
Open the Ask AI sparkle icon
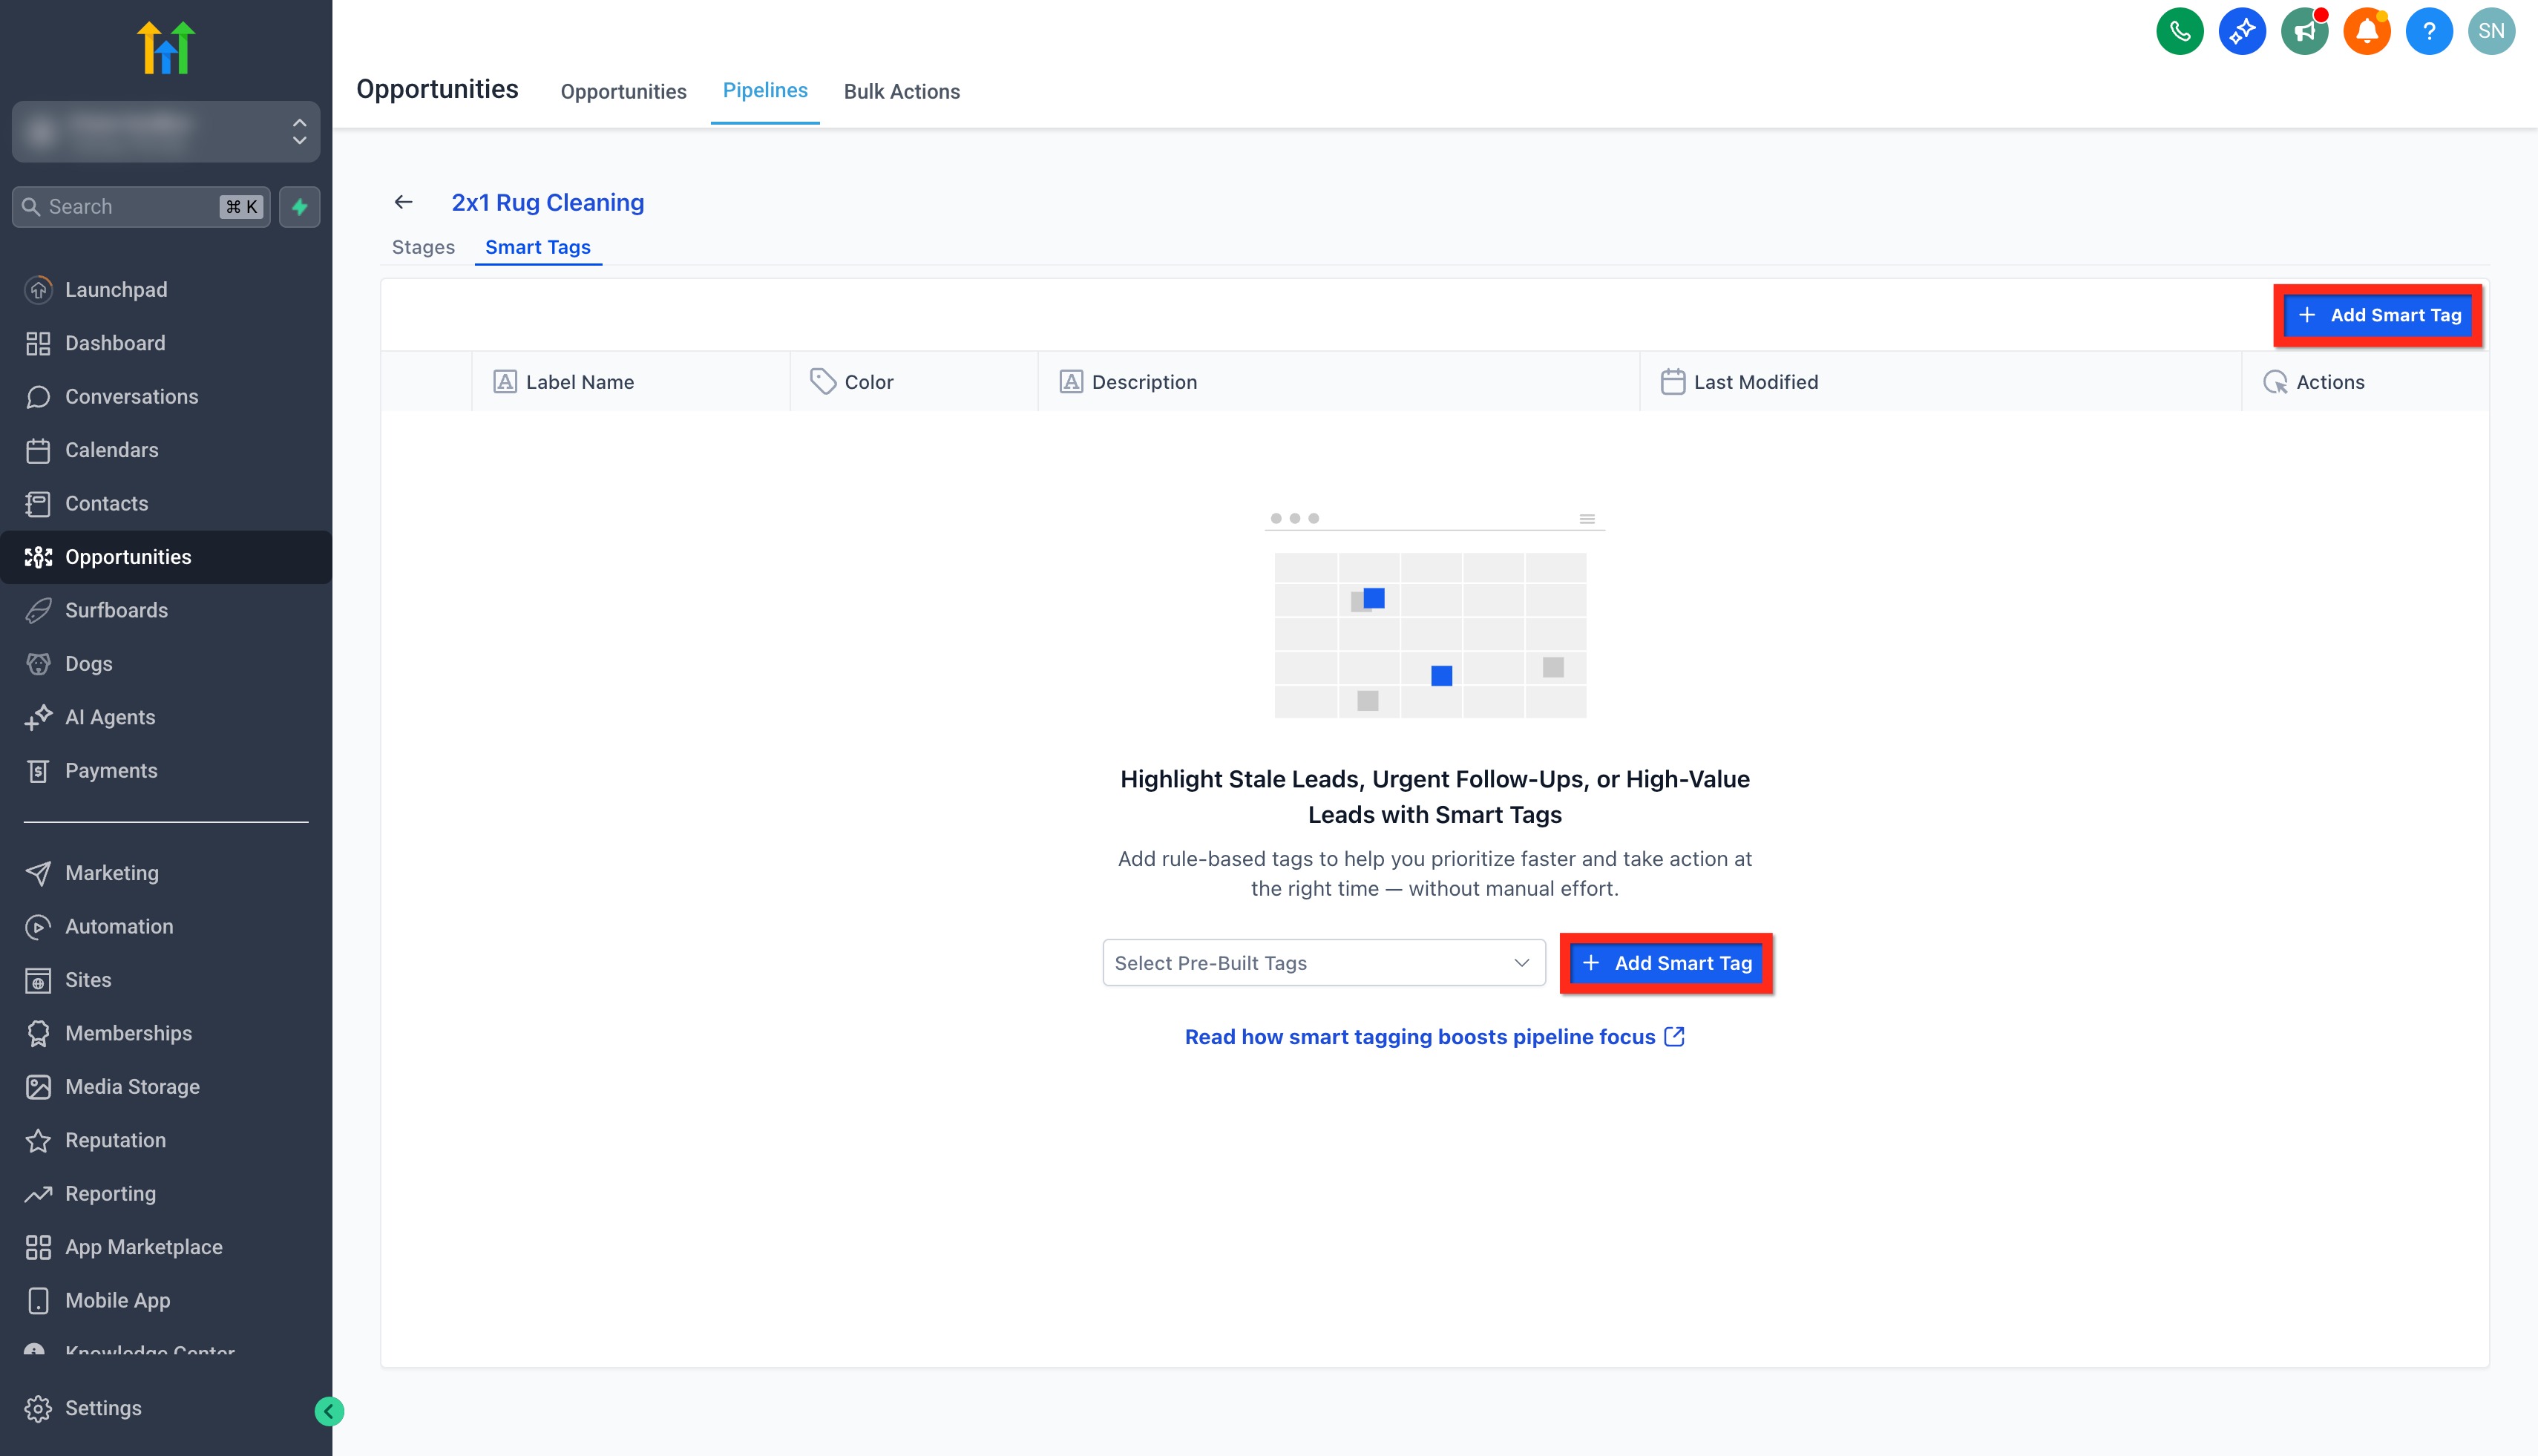point(2241,31)
